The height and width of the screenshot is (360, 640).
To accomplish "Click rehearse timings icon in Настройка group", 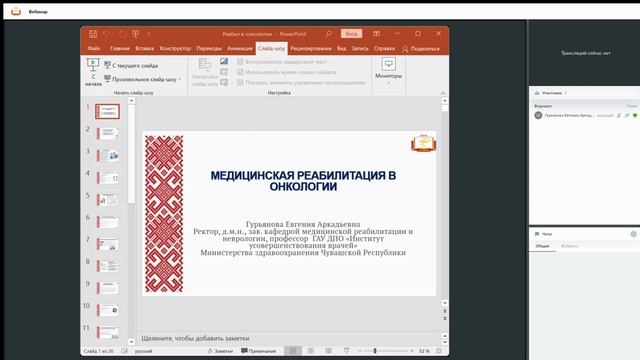I will tap(224, 72).
